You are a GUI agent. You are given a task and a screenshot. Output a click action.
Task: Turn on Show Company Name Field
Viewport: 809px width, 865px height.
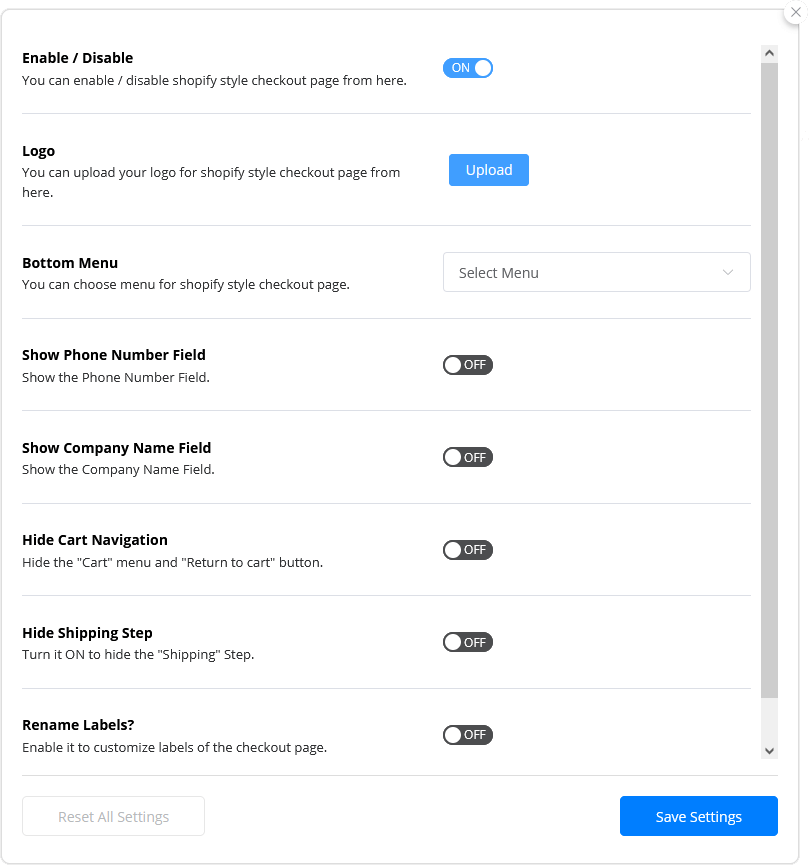(467, 457)
